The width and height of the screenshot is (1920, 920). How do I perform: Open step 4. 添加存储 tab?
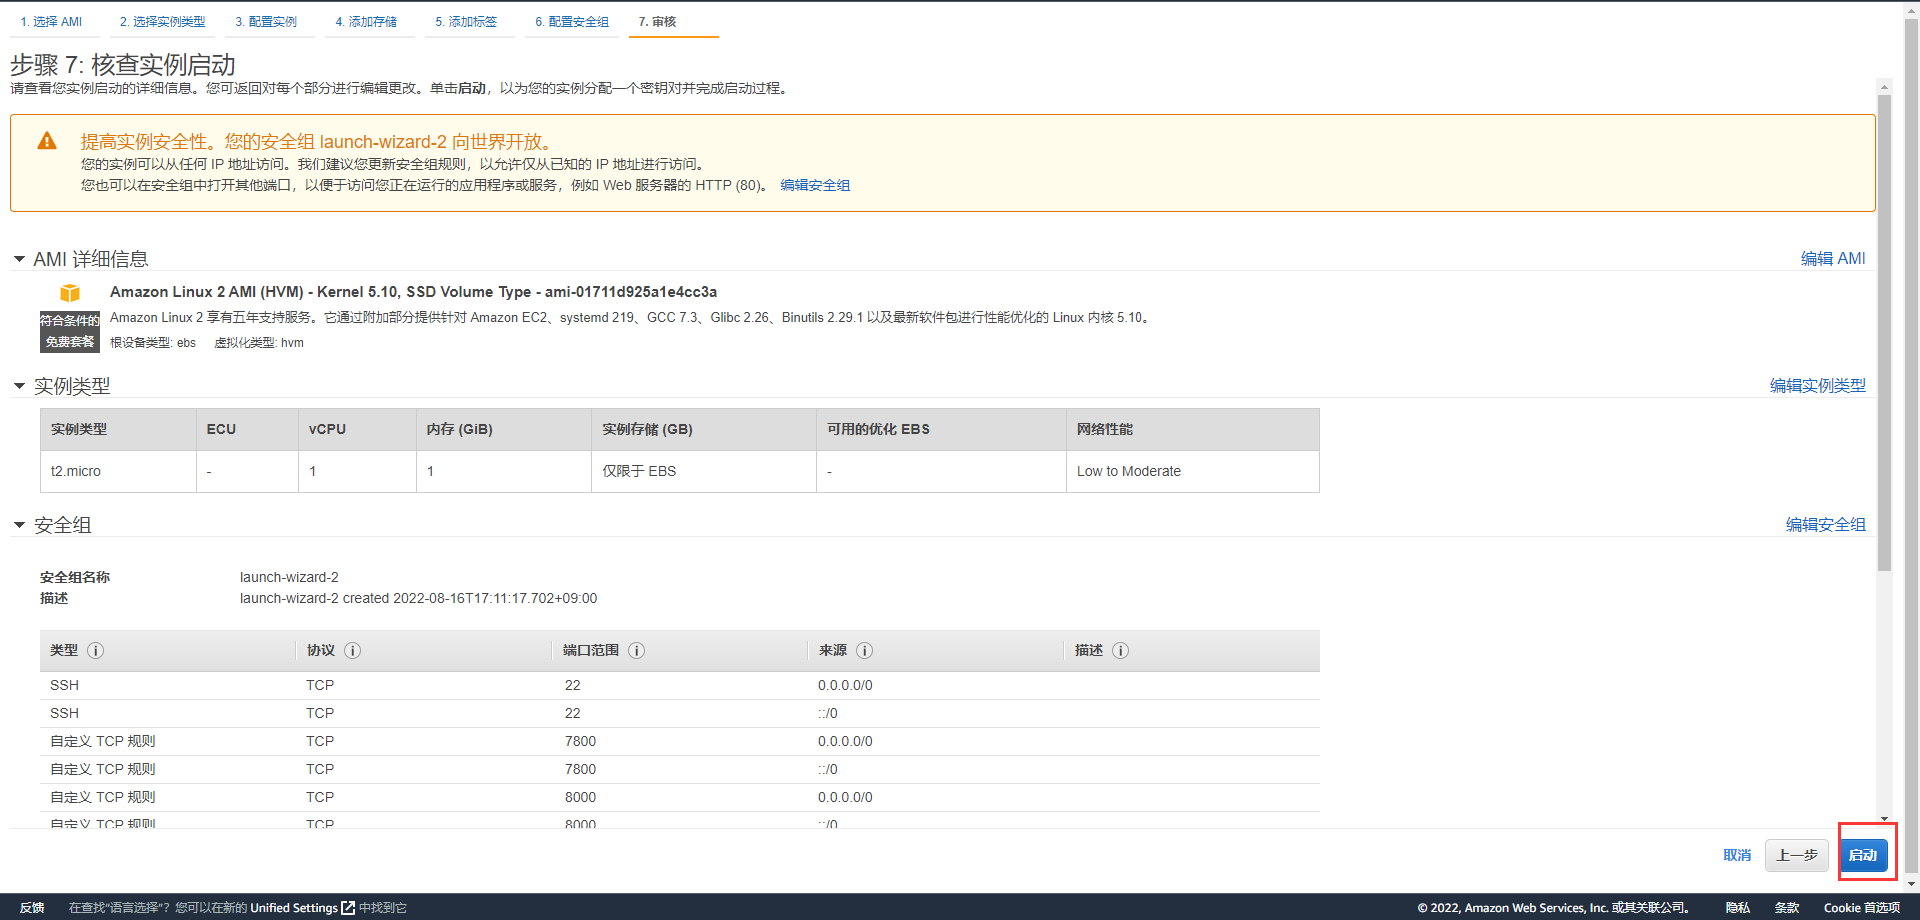(366, 22)
